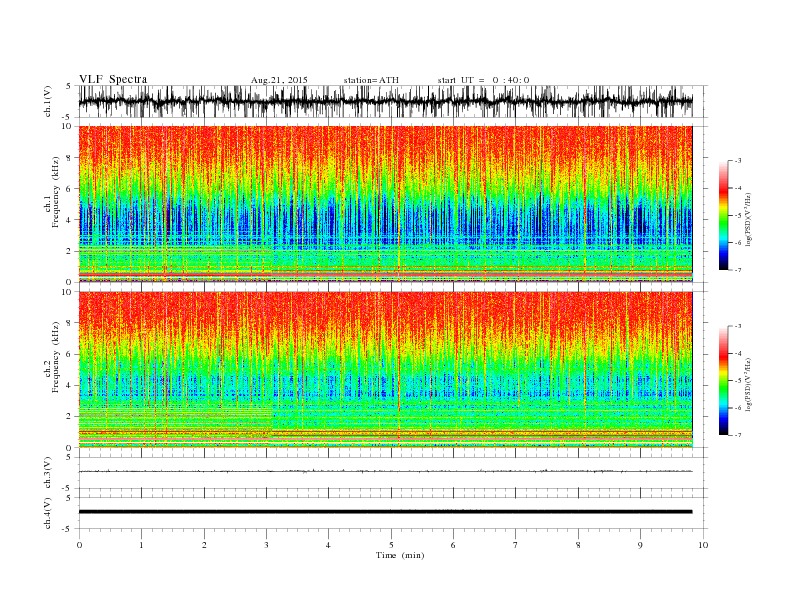
Task: Click the "ch.4(V)" axis label
Action: [48, 513]
